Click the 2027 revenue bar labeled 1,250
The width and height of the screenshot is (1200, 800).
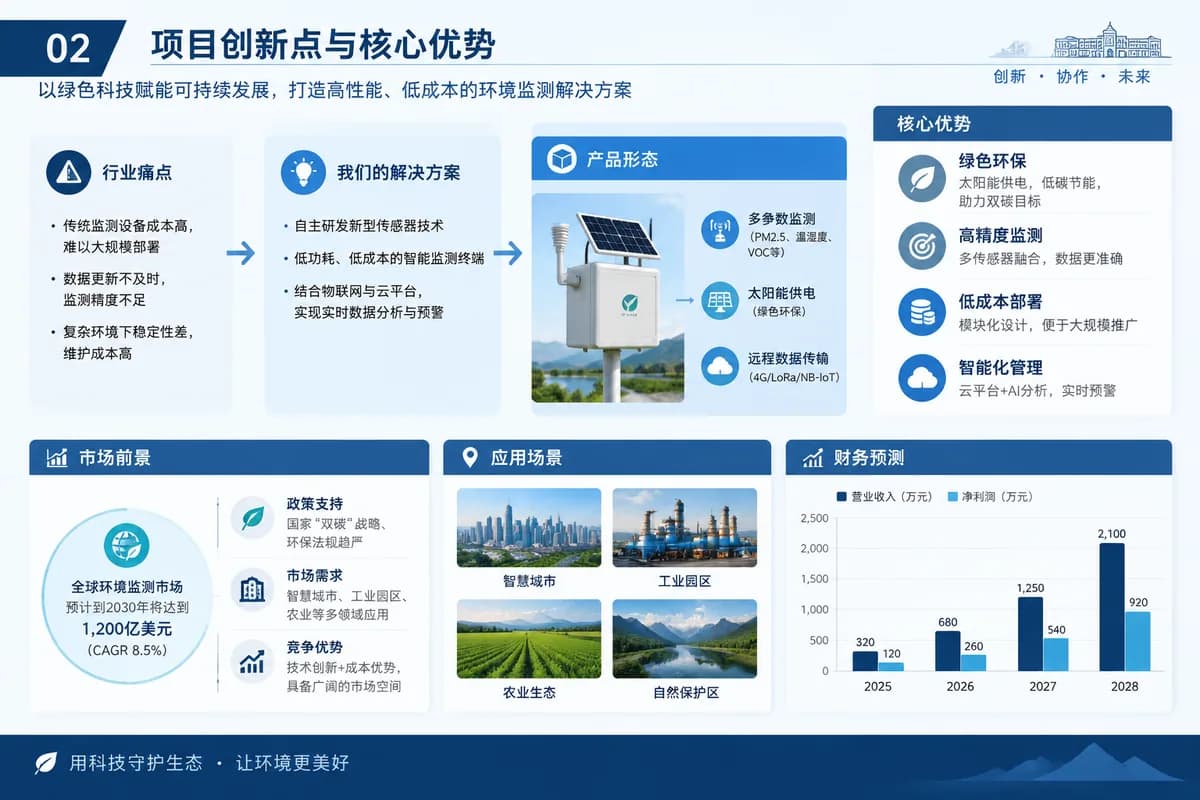pyautogui.click(x=1030, y=634)
